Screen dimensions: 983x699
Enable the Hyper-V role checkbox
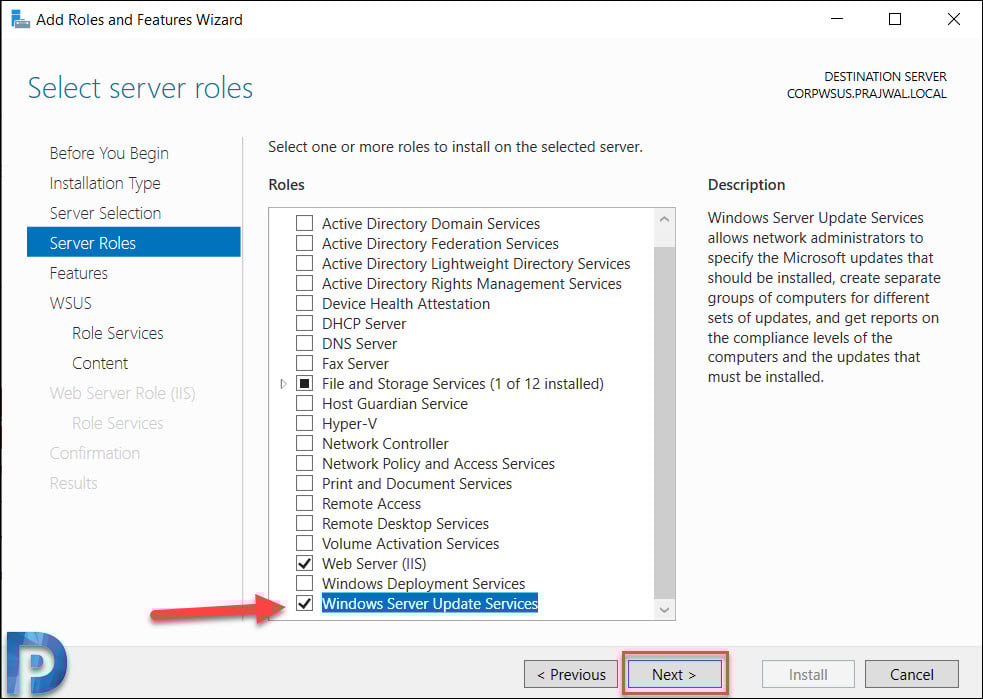pyautogui.click(x=305, y=423)
